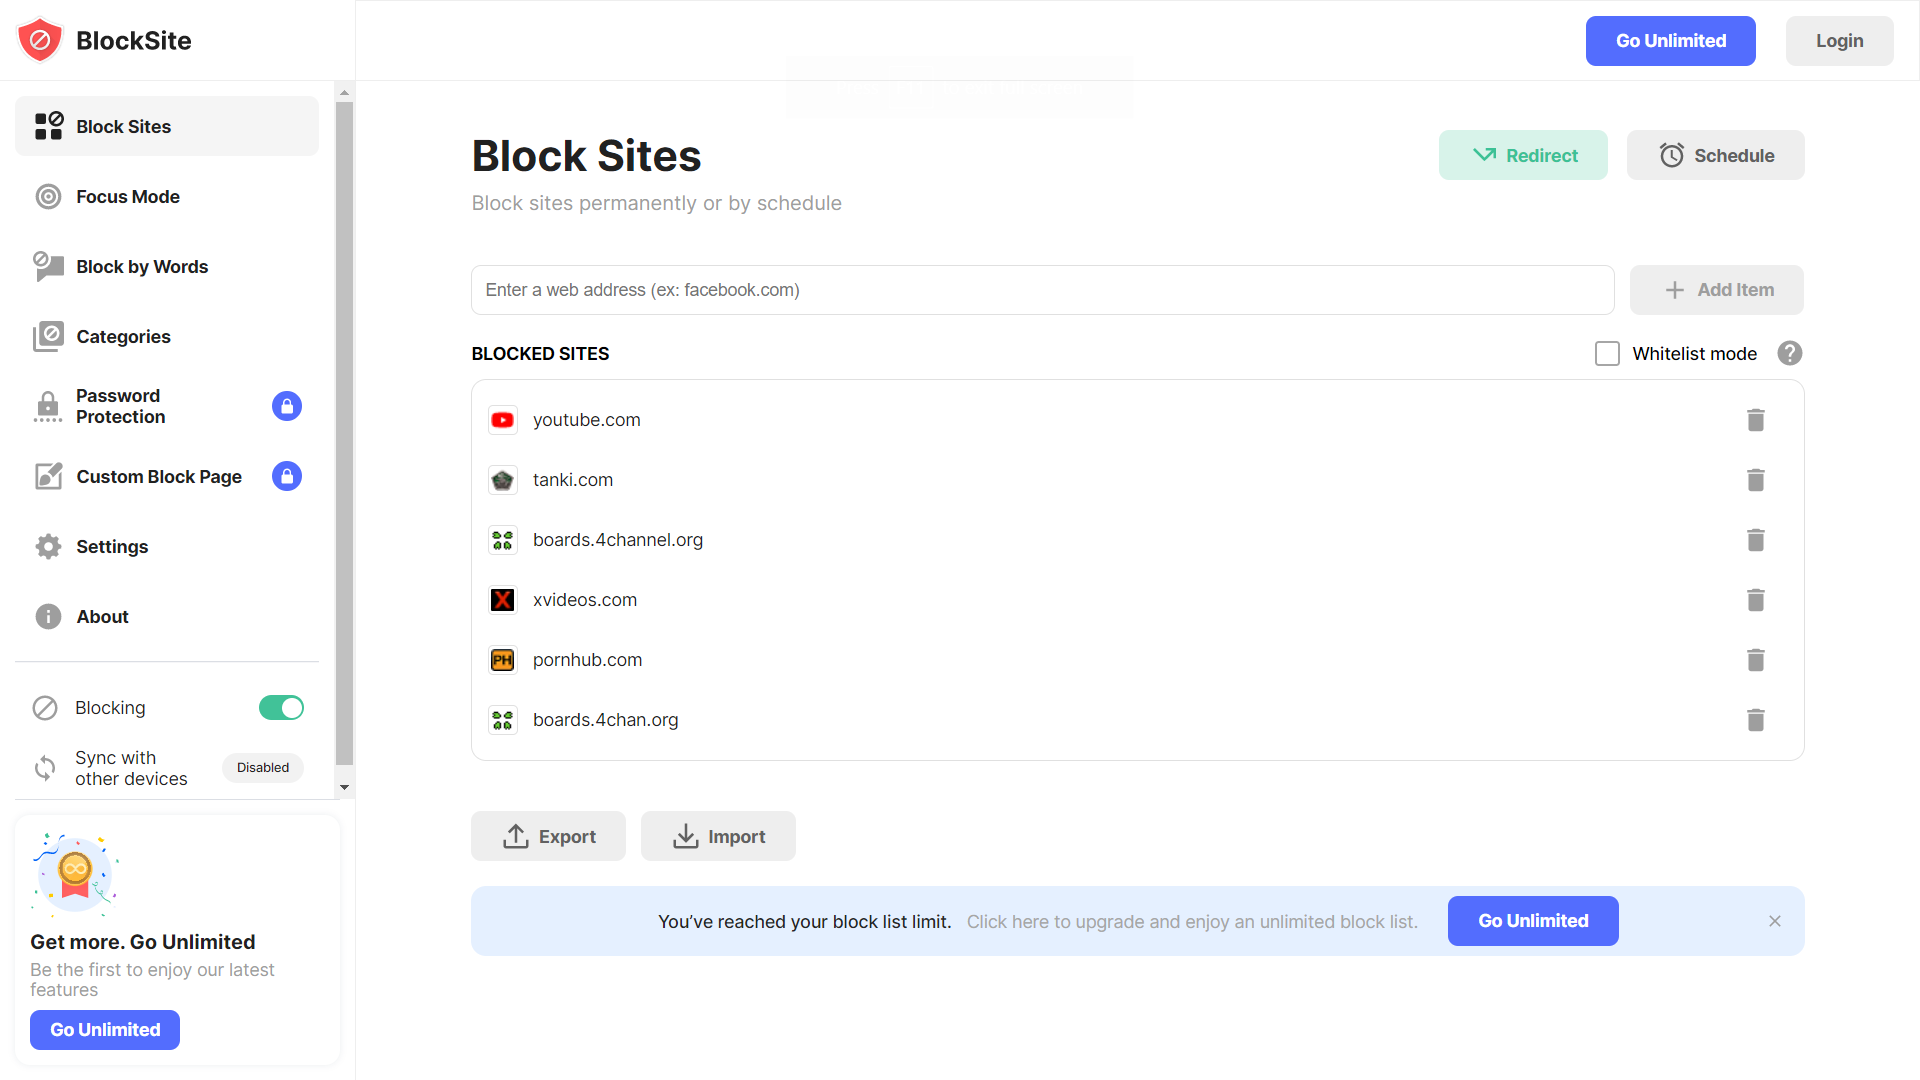Enable the Whitelist mode checkbox
Screen dimensions: 1920x1080
tap(1607, 353)
